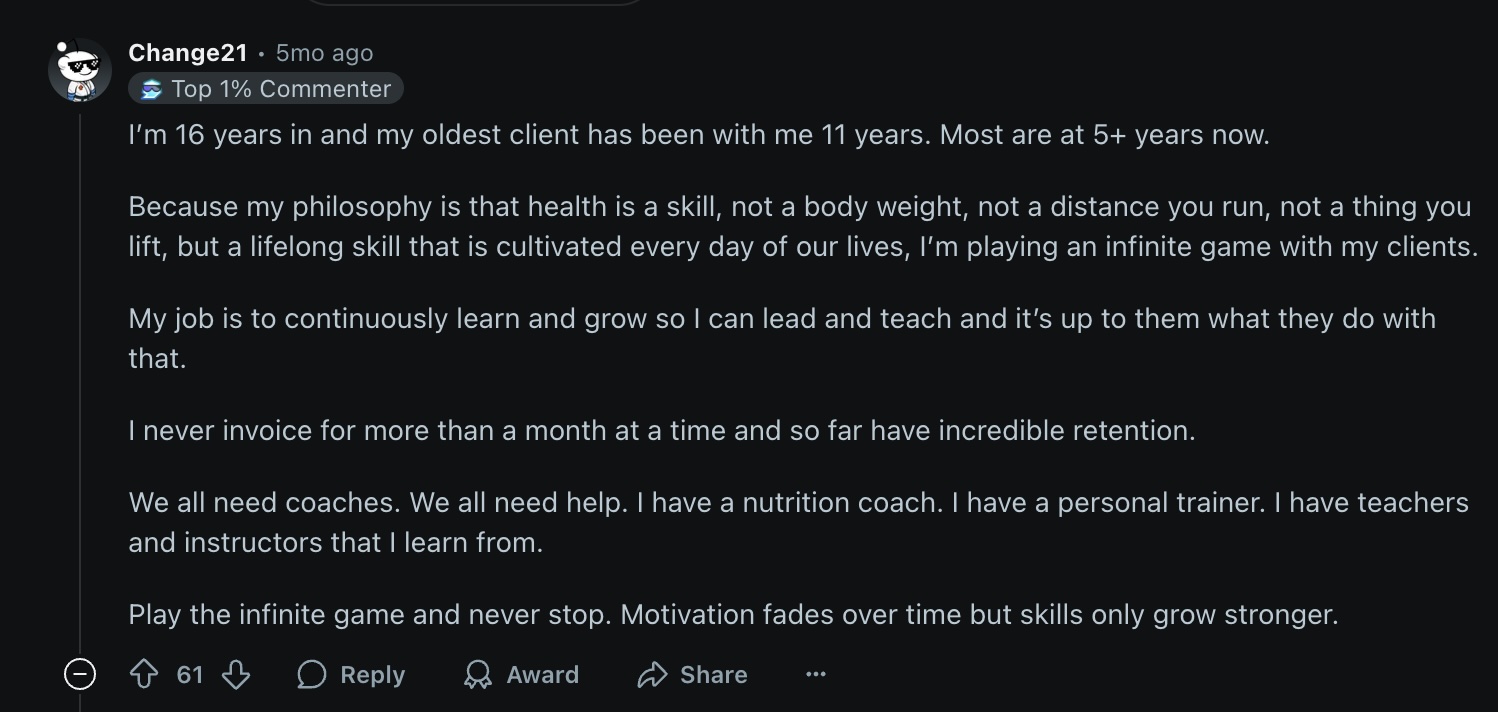Click the speech bubble reply icon
This screenshot has height=712, width=1498.
pyautogui.click(x=312, y=675)
